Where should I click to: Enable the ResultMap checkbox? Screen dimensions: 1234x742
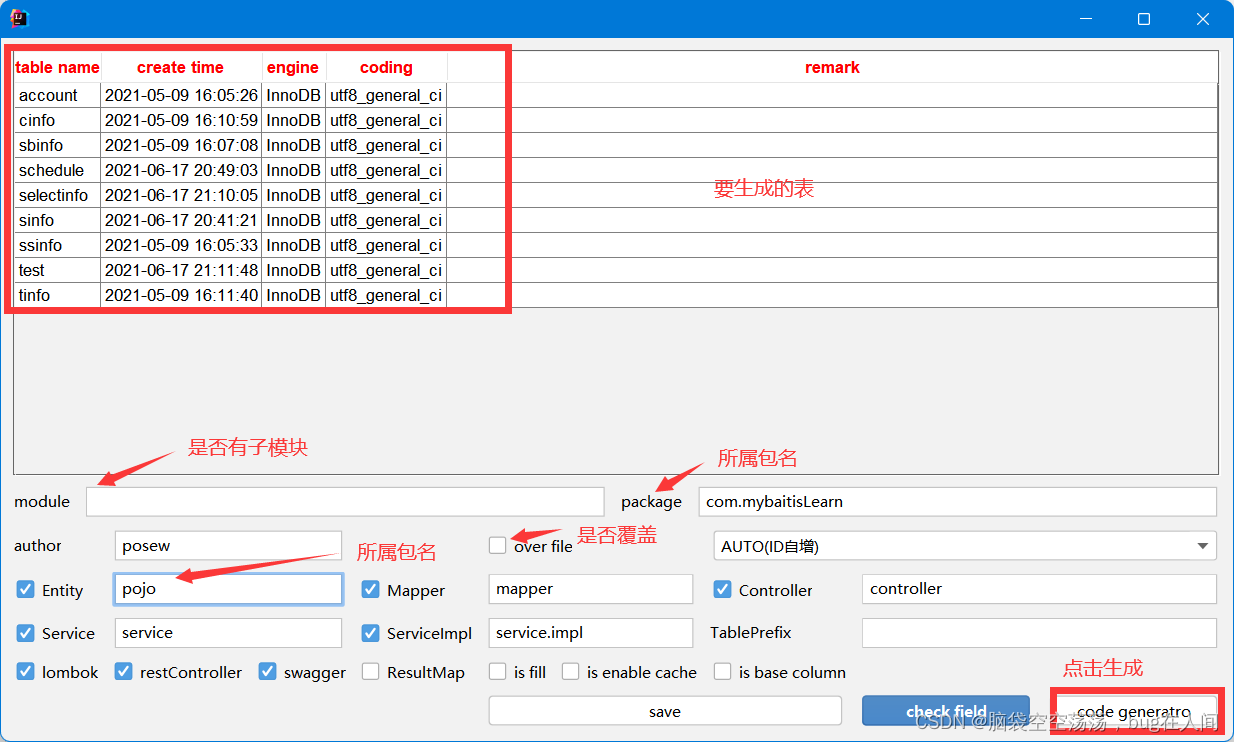(371, 672)
